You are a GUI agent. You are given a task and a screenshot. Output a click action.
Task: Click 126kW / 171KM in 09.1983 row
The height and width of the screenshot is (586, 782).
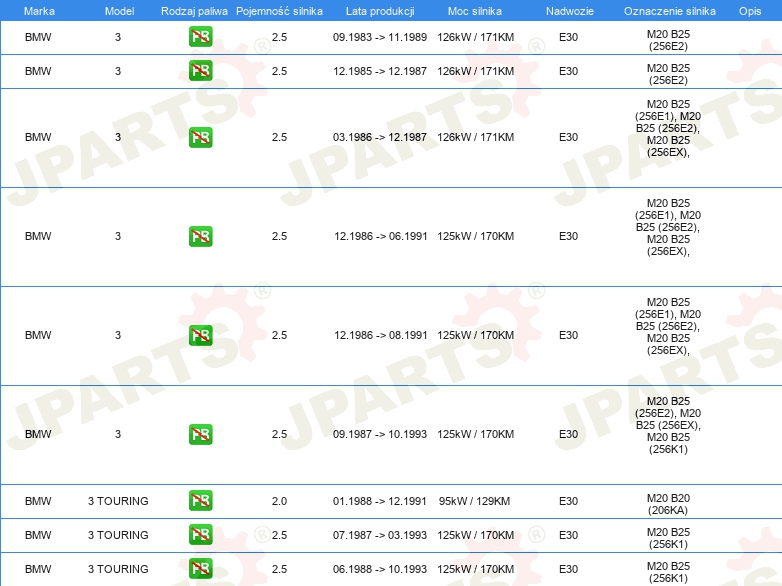pyautogui.click(x=475, y=37)
